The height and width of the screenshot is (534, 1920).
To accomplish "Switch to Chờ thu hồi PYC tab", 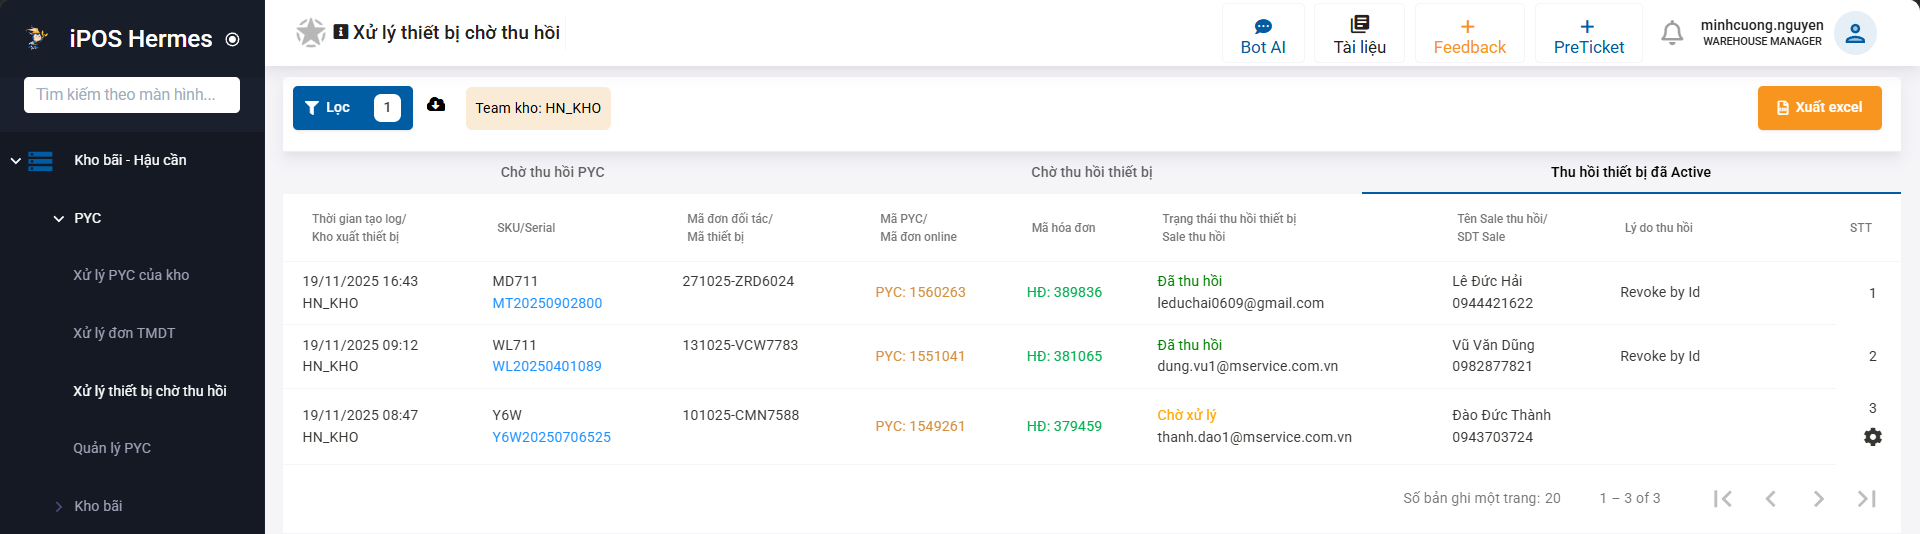I will (x=552, y=172).
